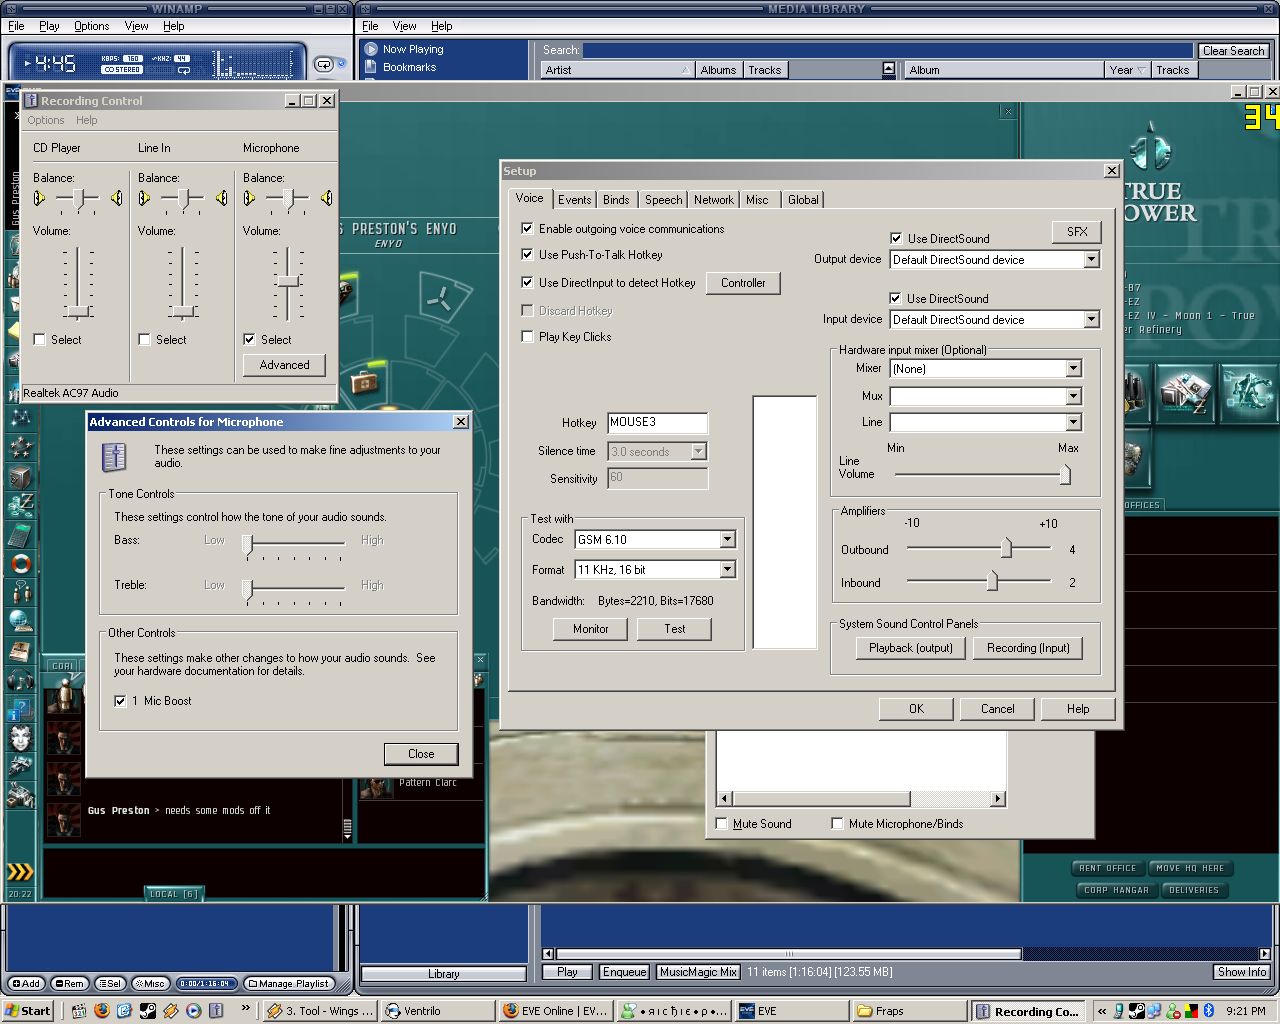Click OK in the Setup dialog
1280x1024 pixels.
pos(916,709)
